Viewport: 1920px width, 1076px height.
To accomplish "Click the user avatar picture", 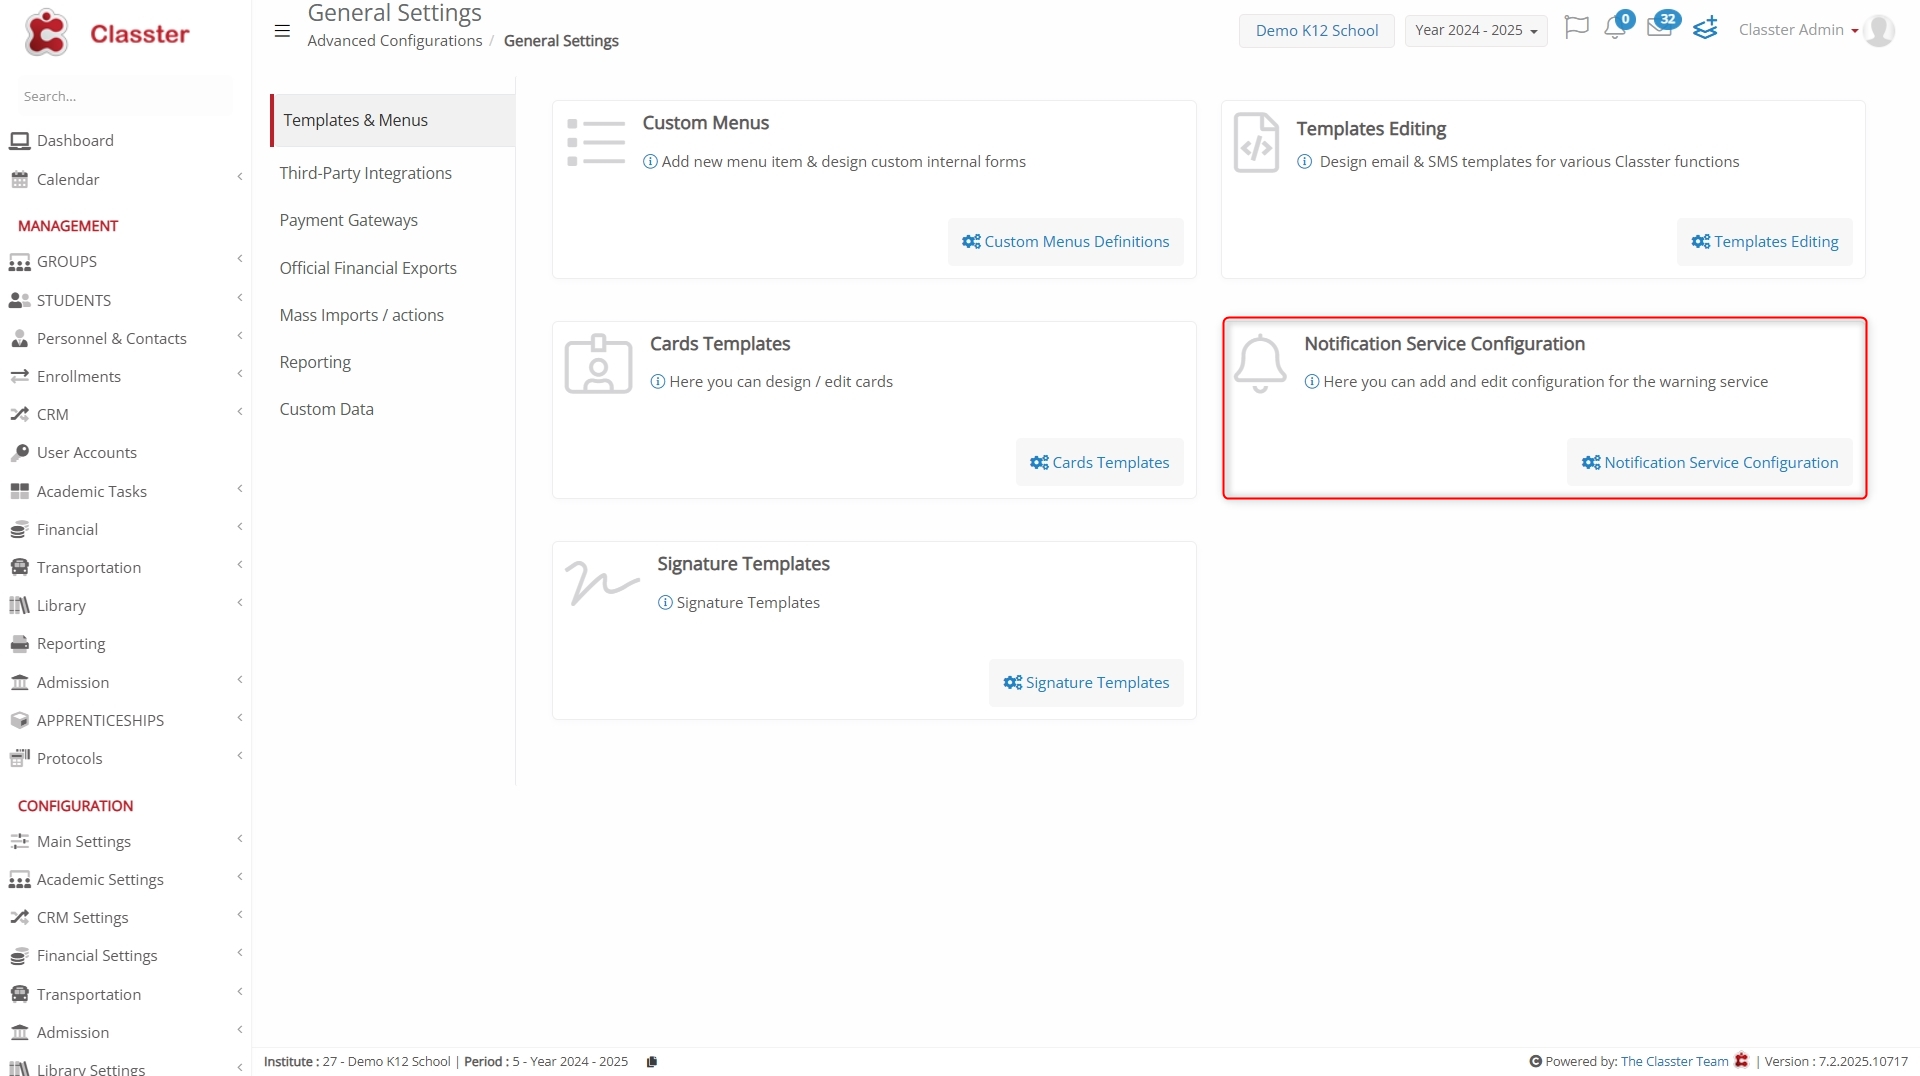I will click(1879, 30).
